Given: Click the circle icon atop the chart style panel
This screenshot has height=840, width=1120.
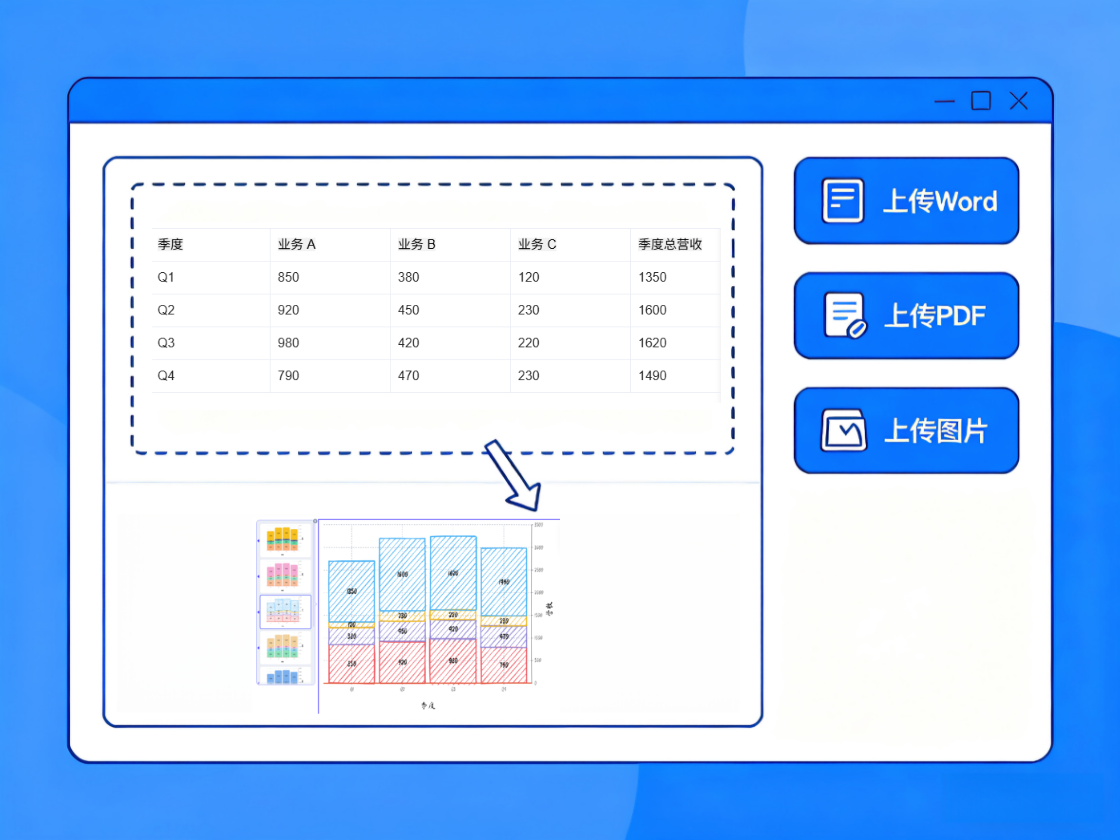Looking at the screenshot, I should click(315, 521).
